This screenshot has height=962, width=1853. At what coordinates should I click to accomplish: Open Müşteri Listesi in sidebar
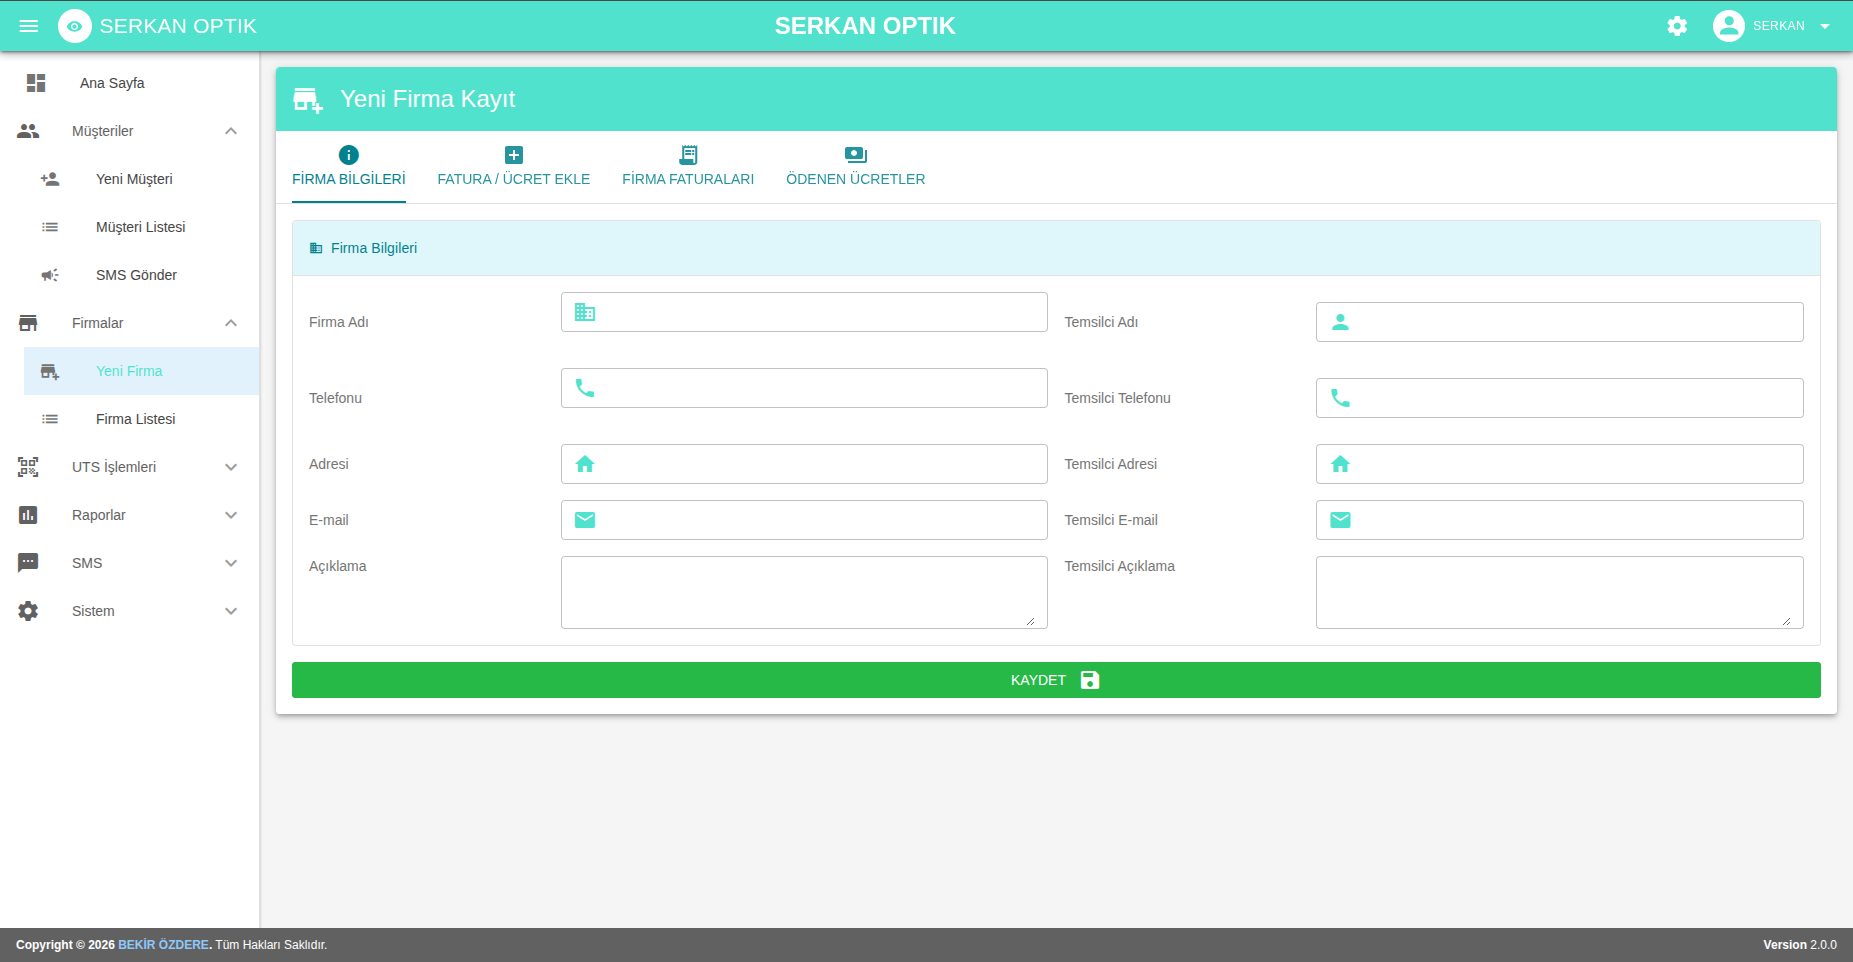click(141, 227)
